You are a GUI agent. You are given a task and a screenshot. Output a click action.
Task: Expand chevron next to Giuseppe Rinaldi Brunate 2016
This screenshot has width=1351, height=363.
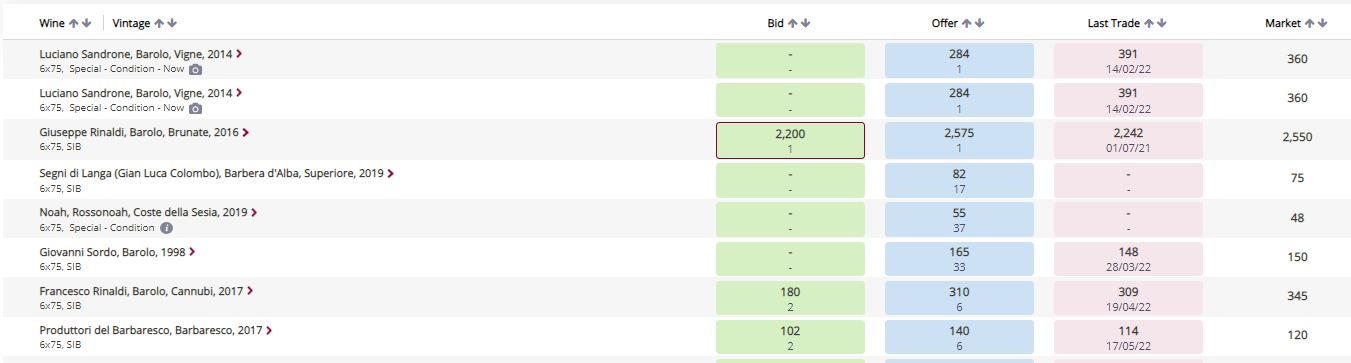(246, 132)
